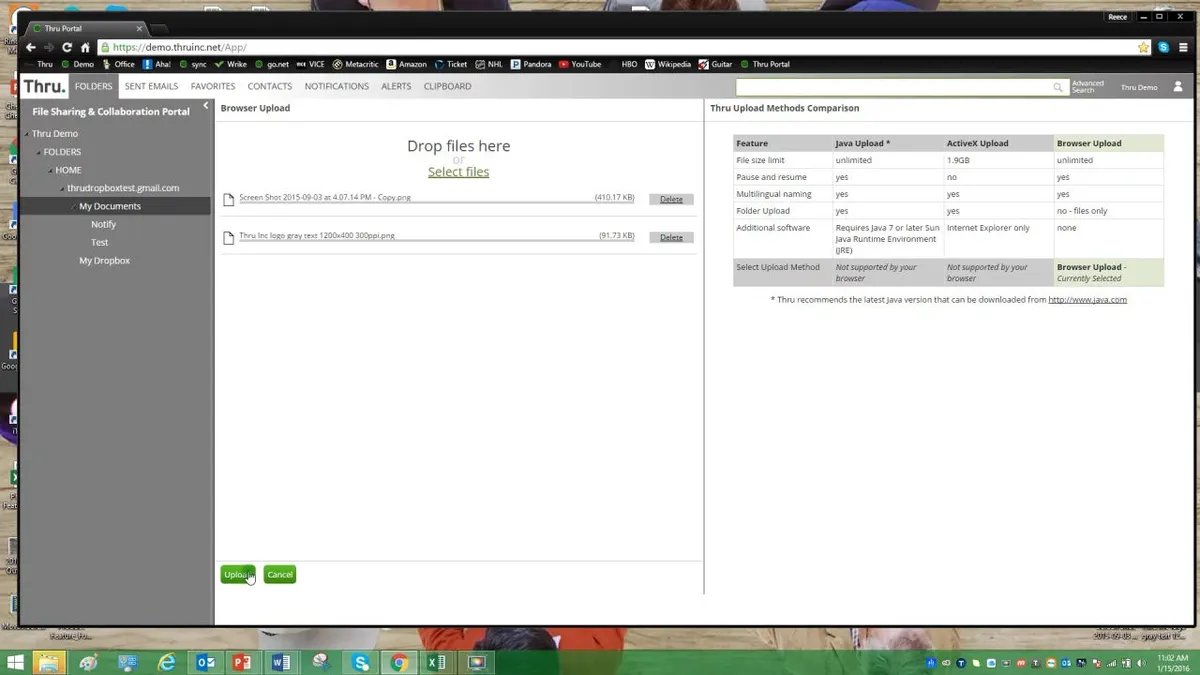
Task: View the ALERTS tab
Action: tap(396, 86)
